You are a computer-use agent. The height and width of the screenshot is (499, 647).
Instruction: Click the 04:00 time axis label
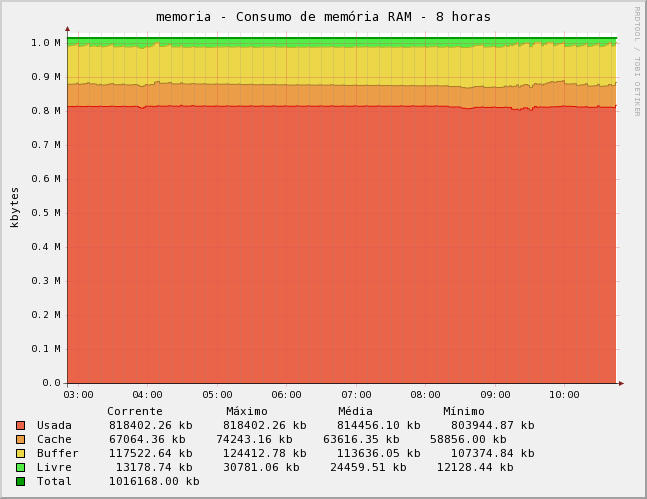tap(147, 395)
